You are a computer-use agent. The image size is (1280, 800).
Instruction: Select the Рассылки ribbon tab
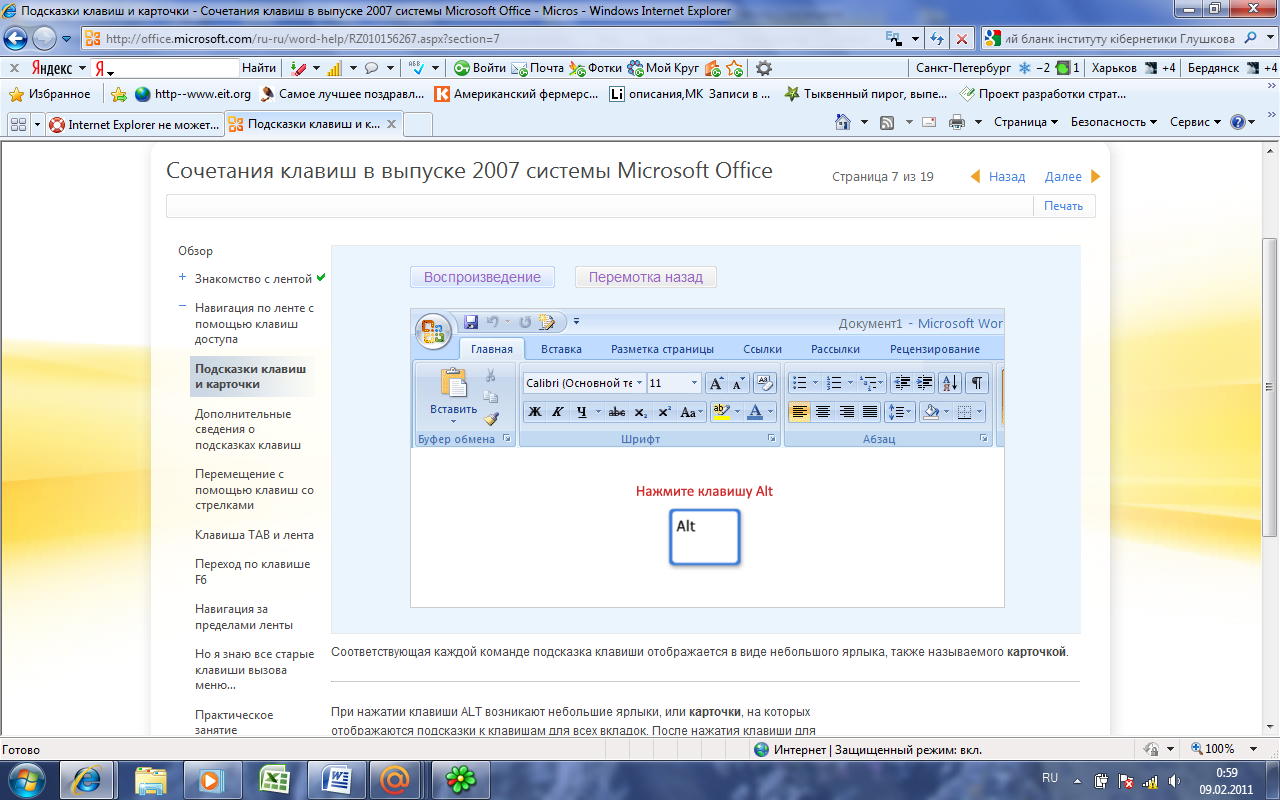point(835,349)
